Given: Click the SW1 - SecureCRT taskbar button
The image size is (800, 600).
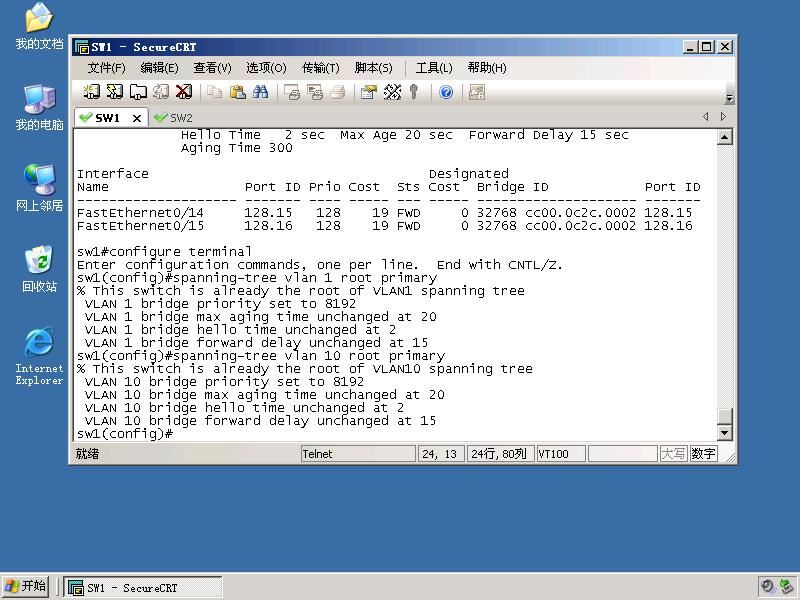Looking at the screenshot, I should 143,588.
